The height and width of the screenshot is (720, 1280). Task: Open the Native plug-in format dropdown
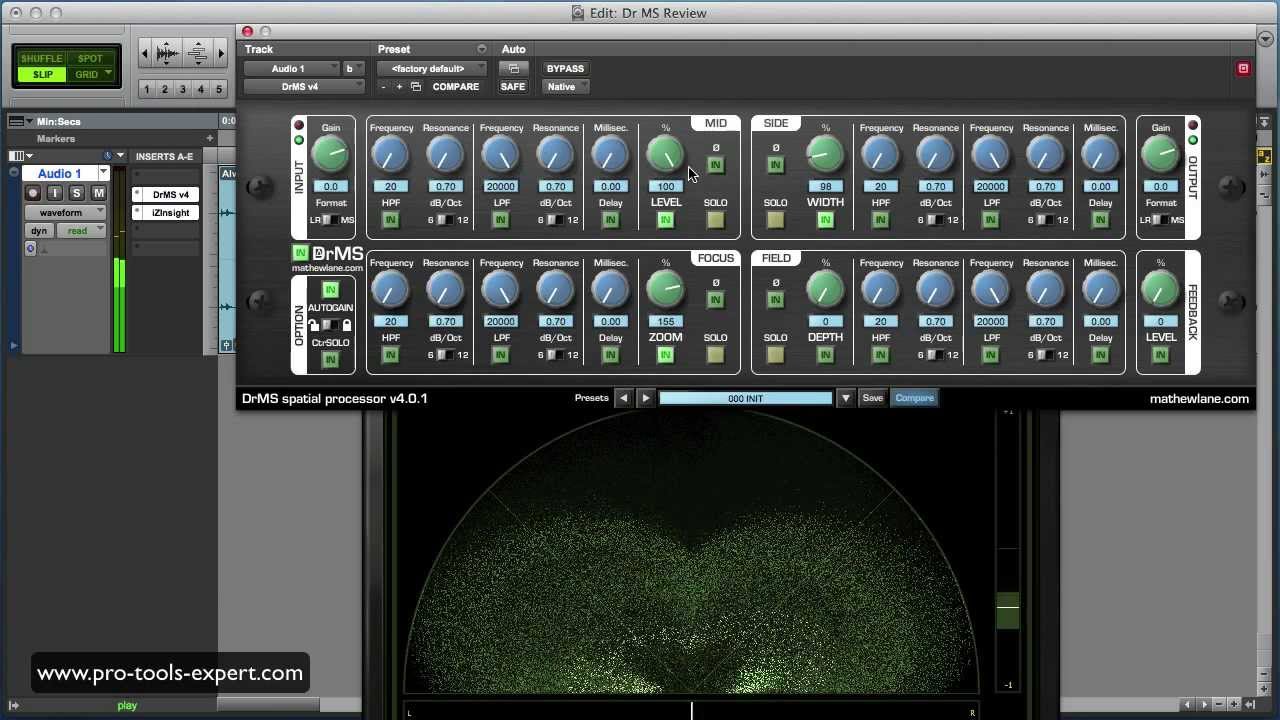click(566, 87)
